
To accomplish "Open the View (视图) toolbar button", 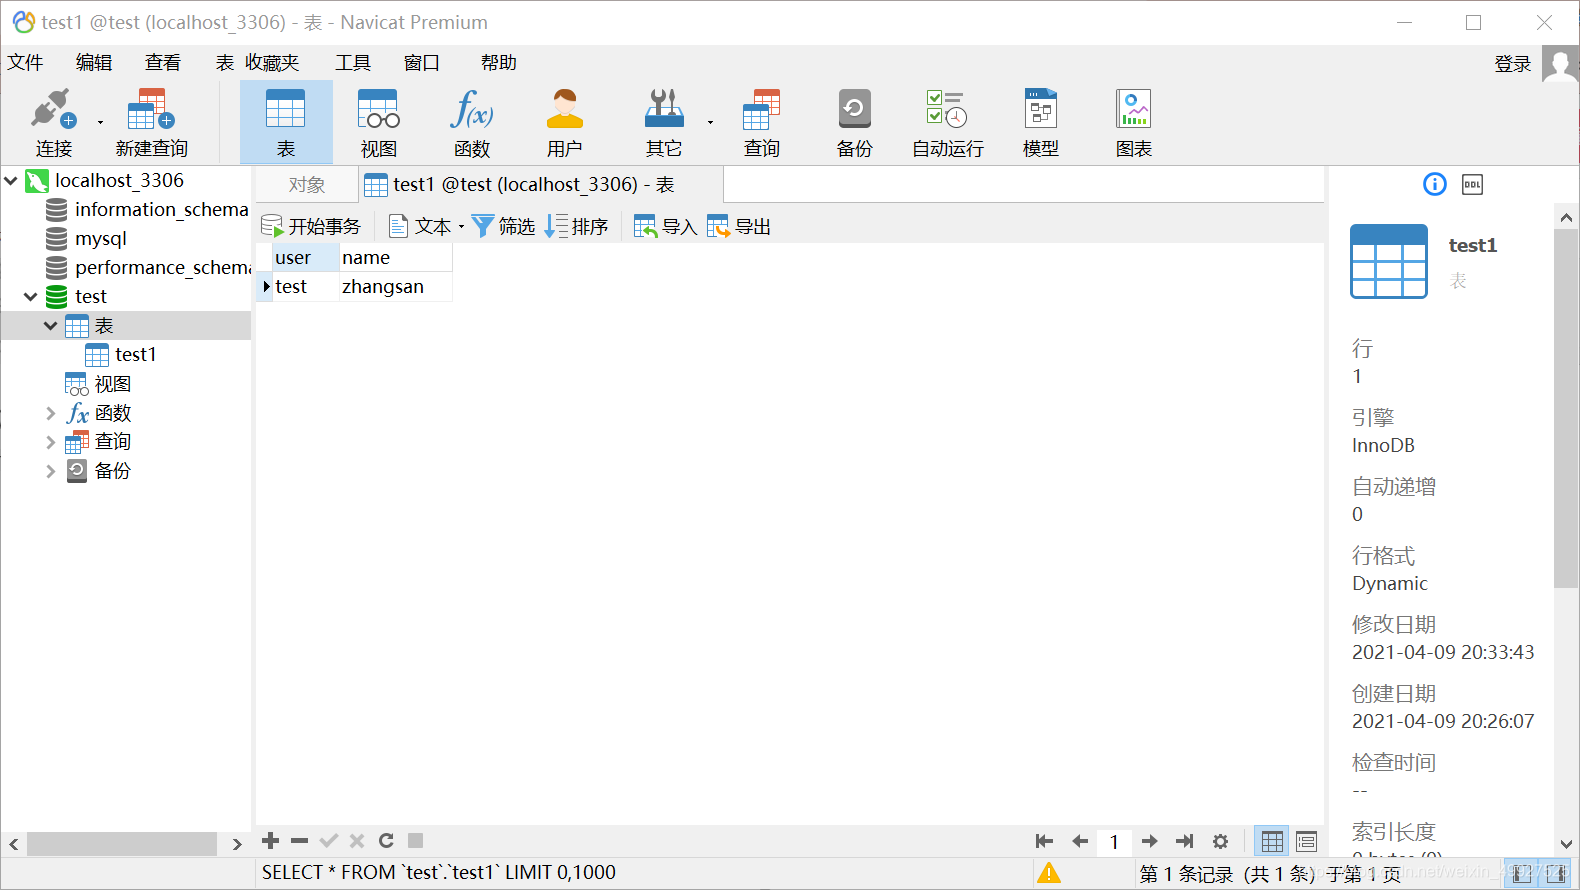I will 379,123.
